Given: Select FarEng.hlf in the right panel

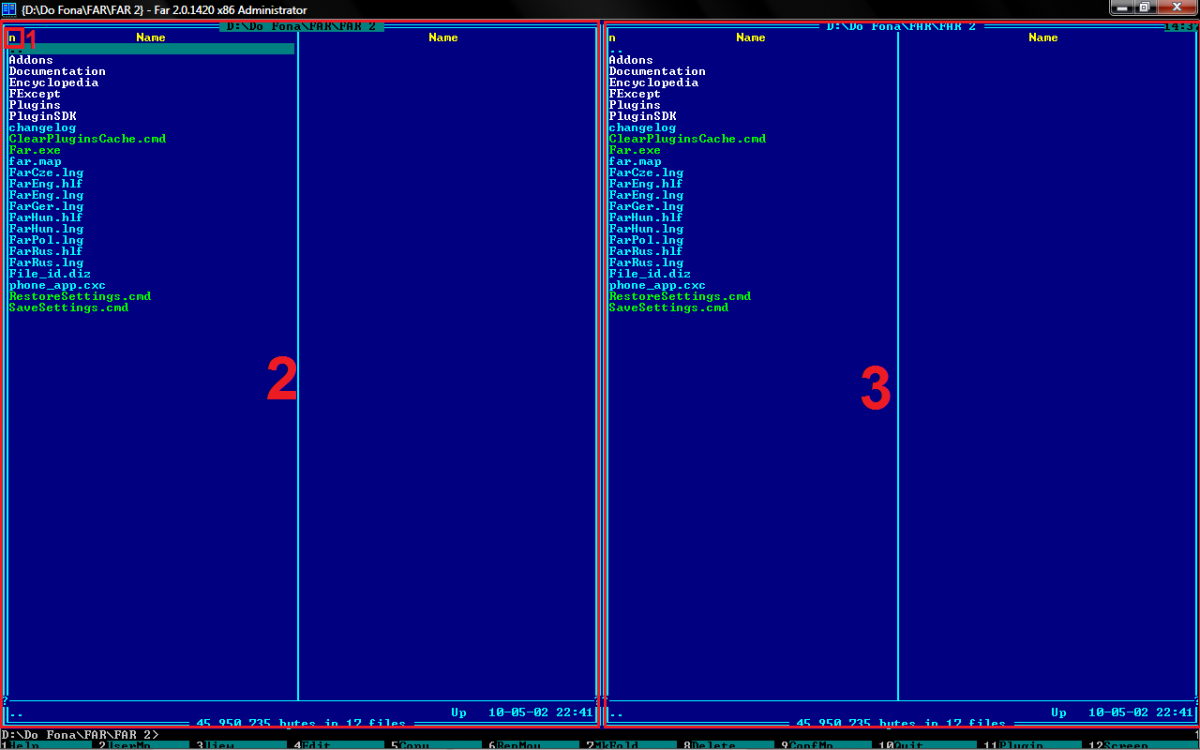Looking at the screenshot, I should (646, 184).
